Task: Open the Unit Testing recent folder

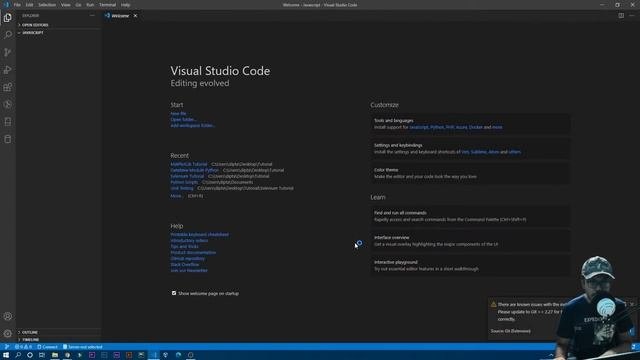Action: 182,189
